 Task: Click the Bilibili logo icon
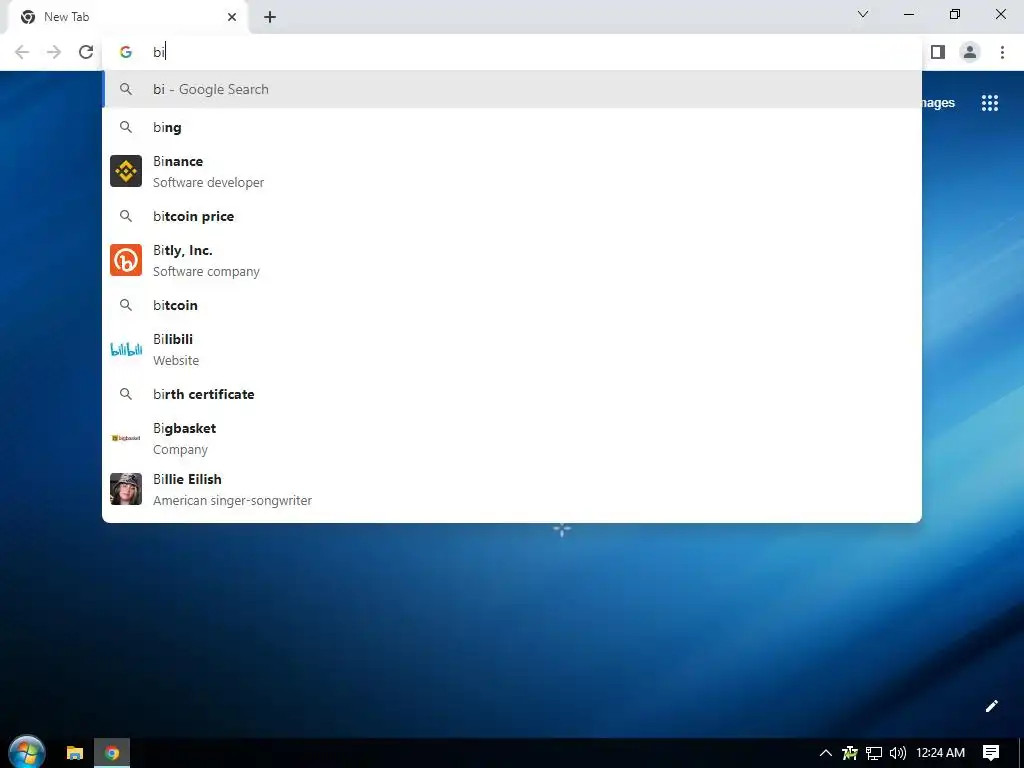[x=126, y=349]
